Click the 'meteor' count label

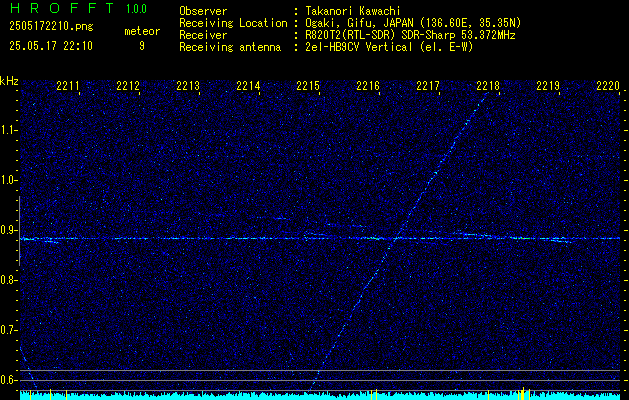point(142,31)
